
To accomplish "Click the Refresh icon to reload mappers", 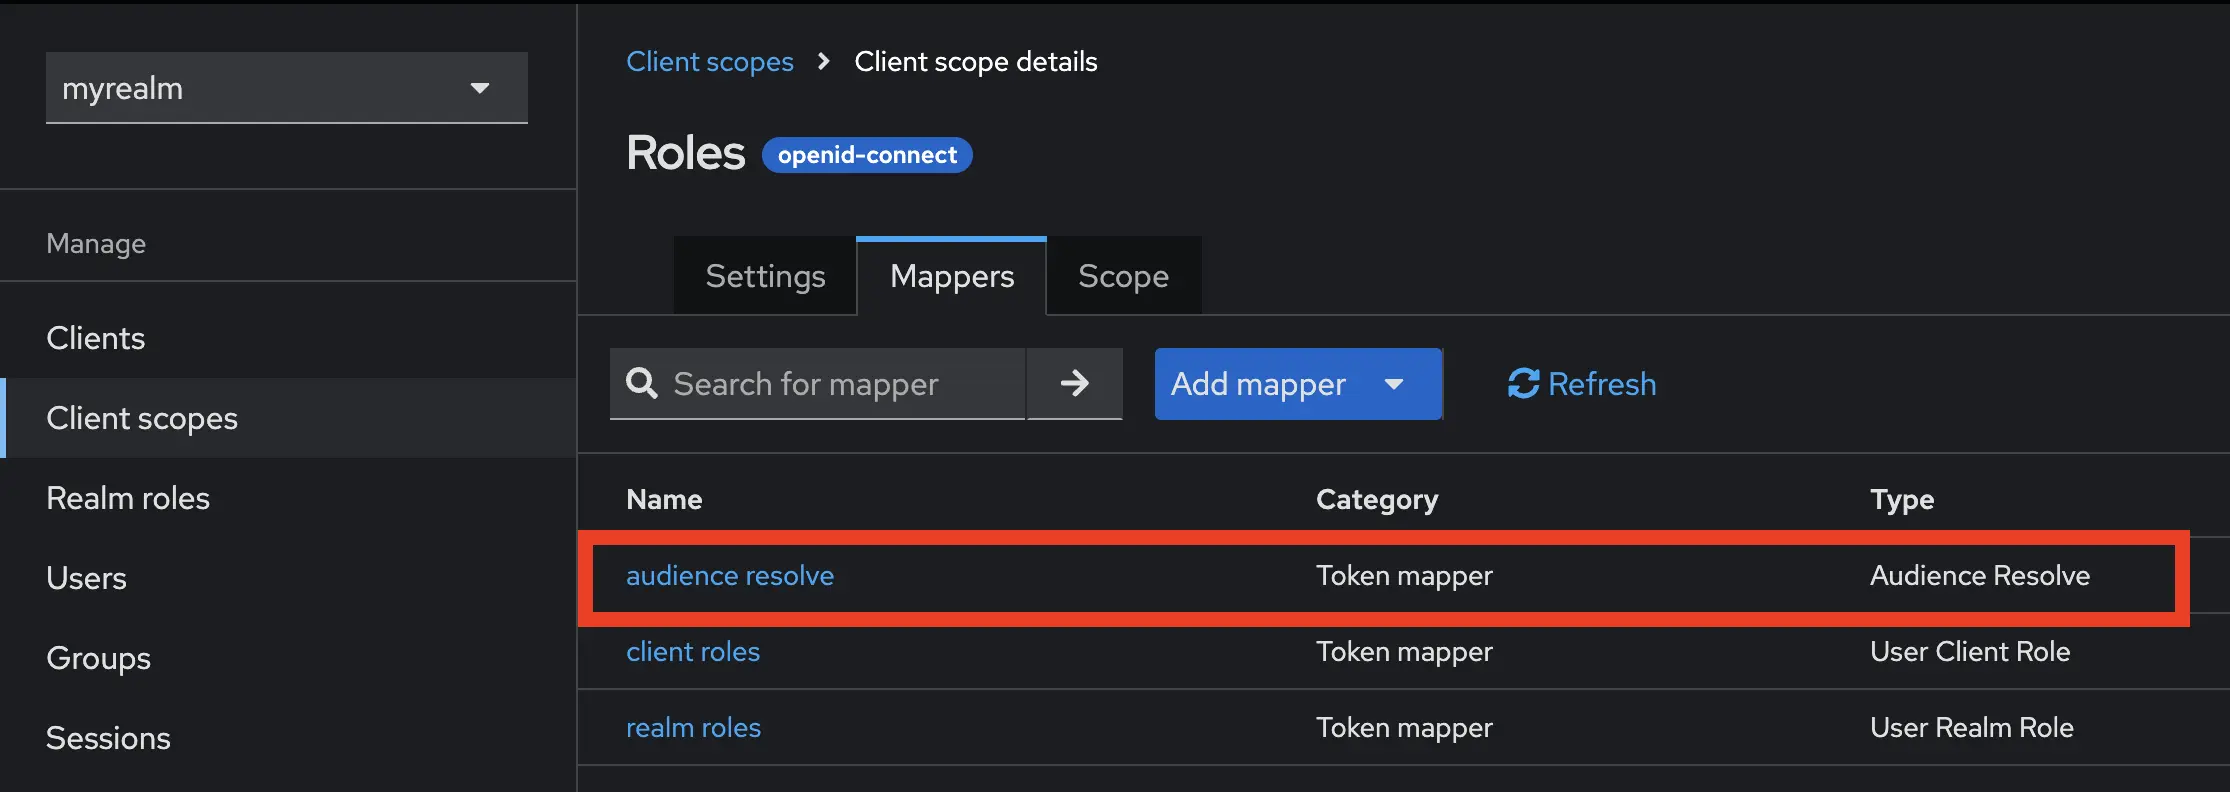I will click(1522, 384).
